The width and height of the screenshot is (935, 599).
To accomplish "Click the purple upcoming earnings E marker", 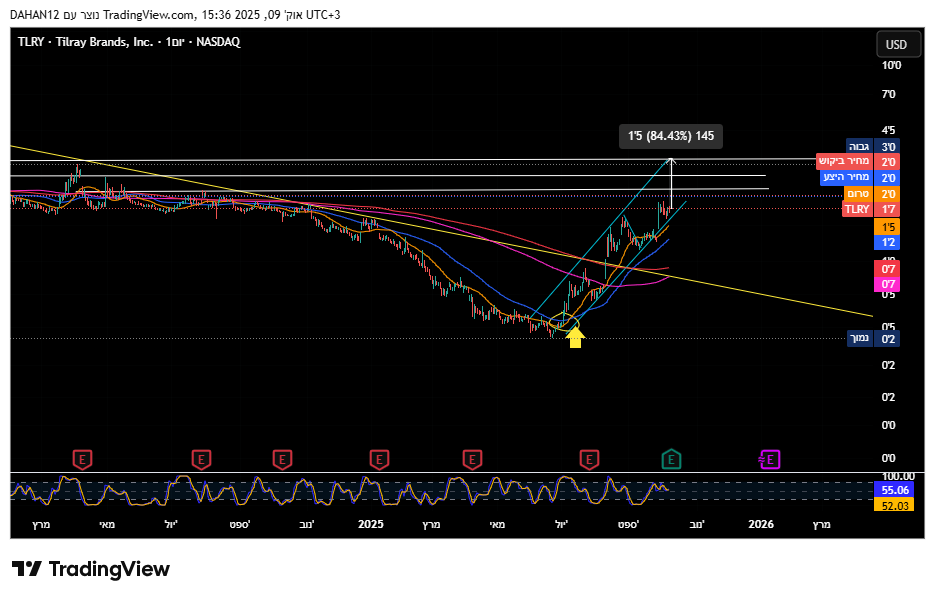I will click(x=769, y=460).
